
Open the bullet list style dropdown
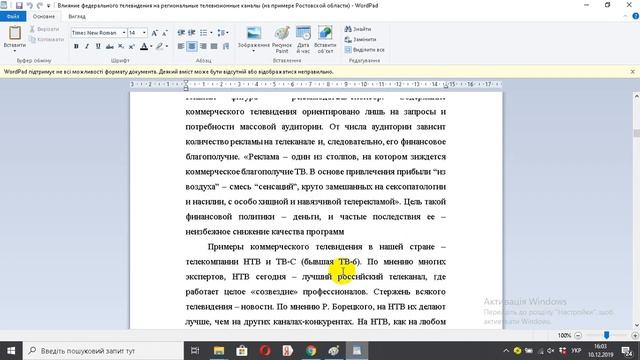(211, 33)
